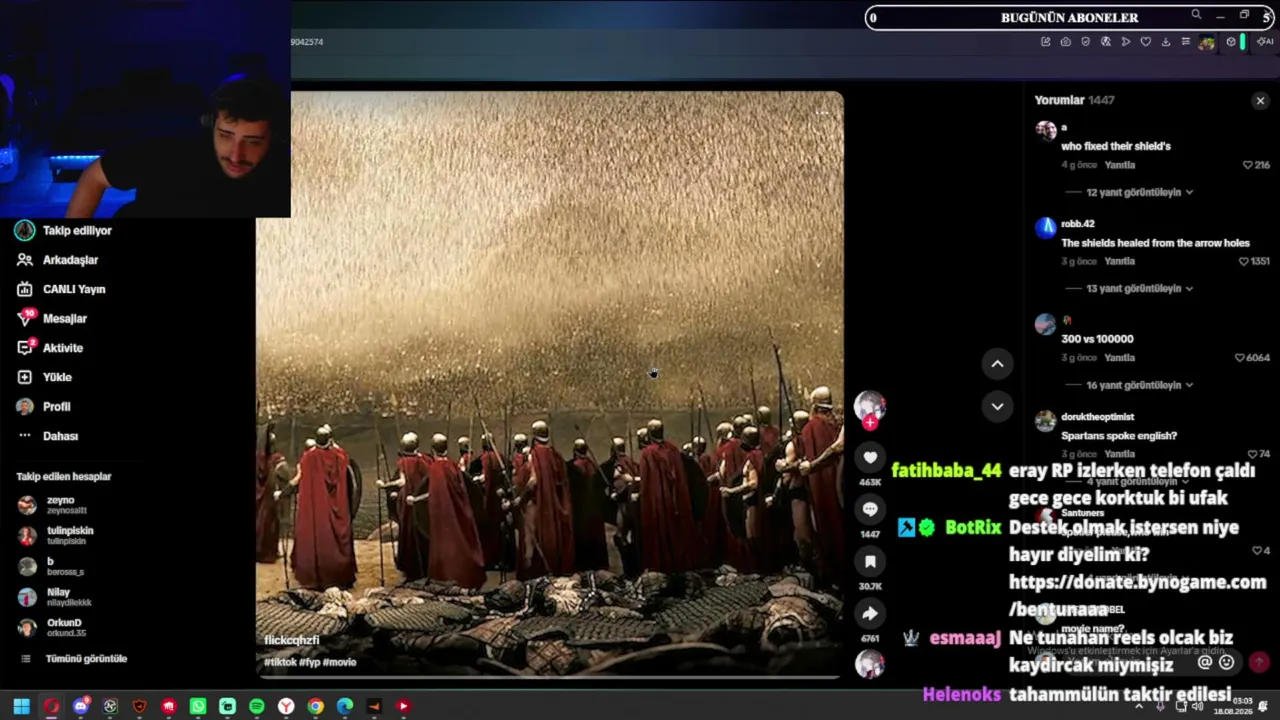Insert emoji in the comment box
The height and width of the screenshot is (720, 1280).
pos(1227,662)
